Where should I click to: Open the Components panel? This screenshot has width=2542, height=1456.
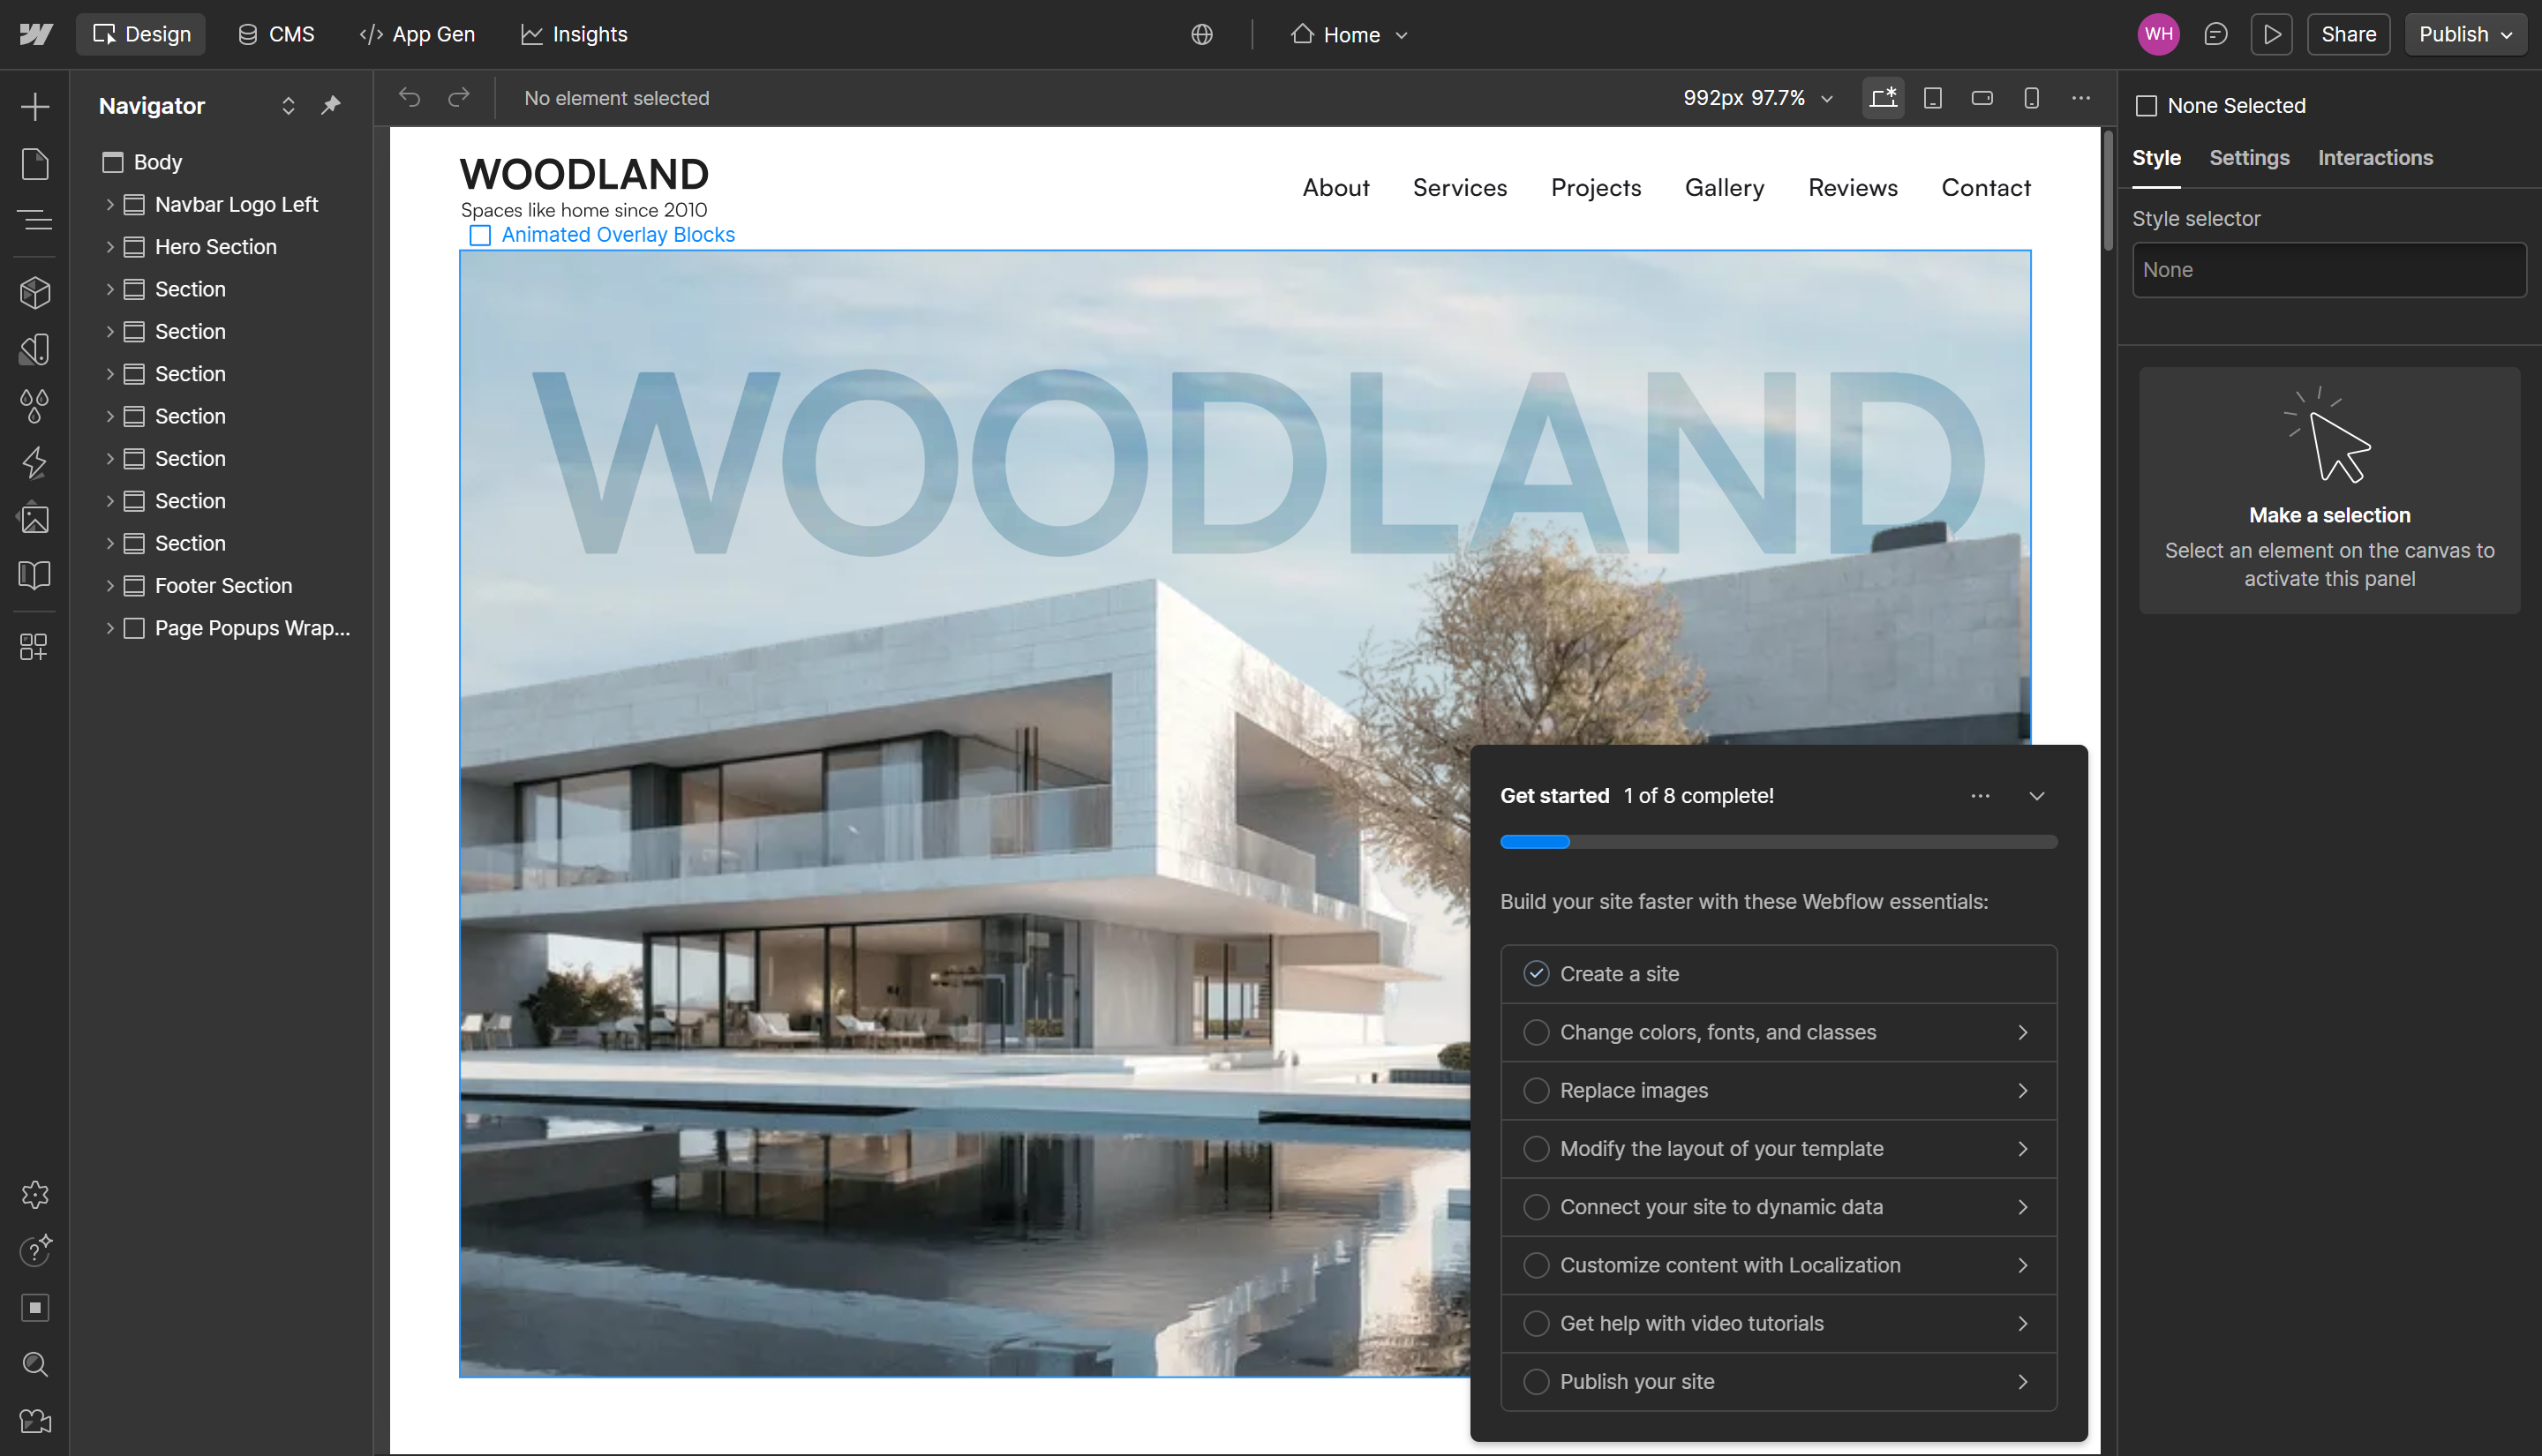(x=35, y=292)
